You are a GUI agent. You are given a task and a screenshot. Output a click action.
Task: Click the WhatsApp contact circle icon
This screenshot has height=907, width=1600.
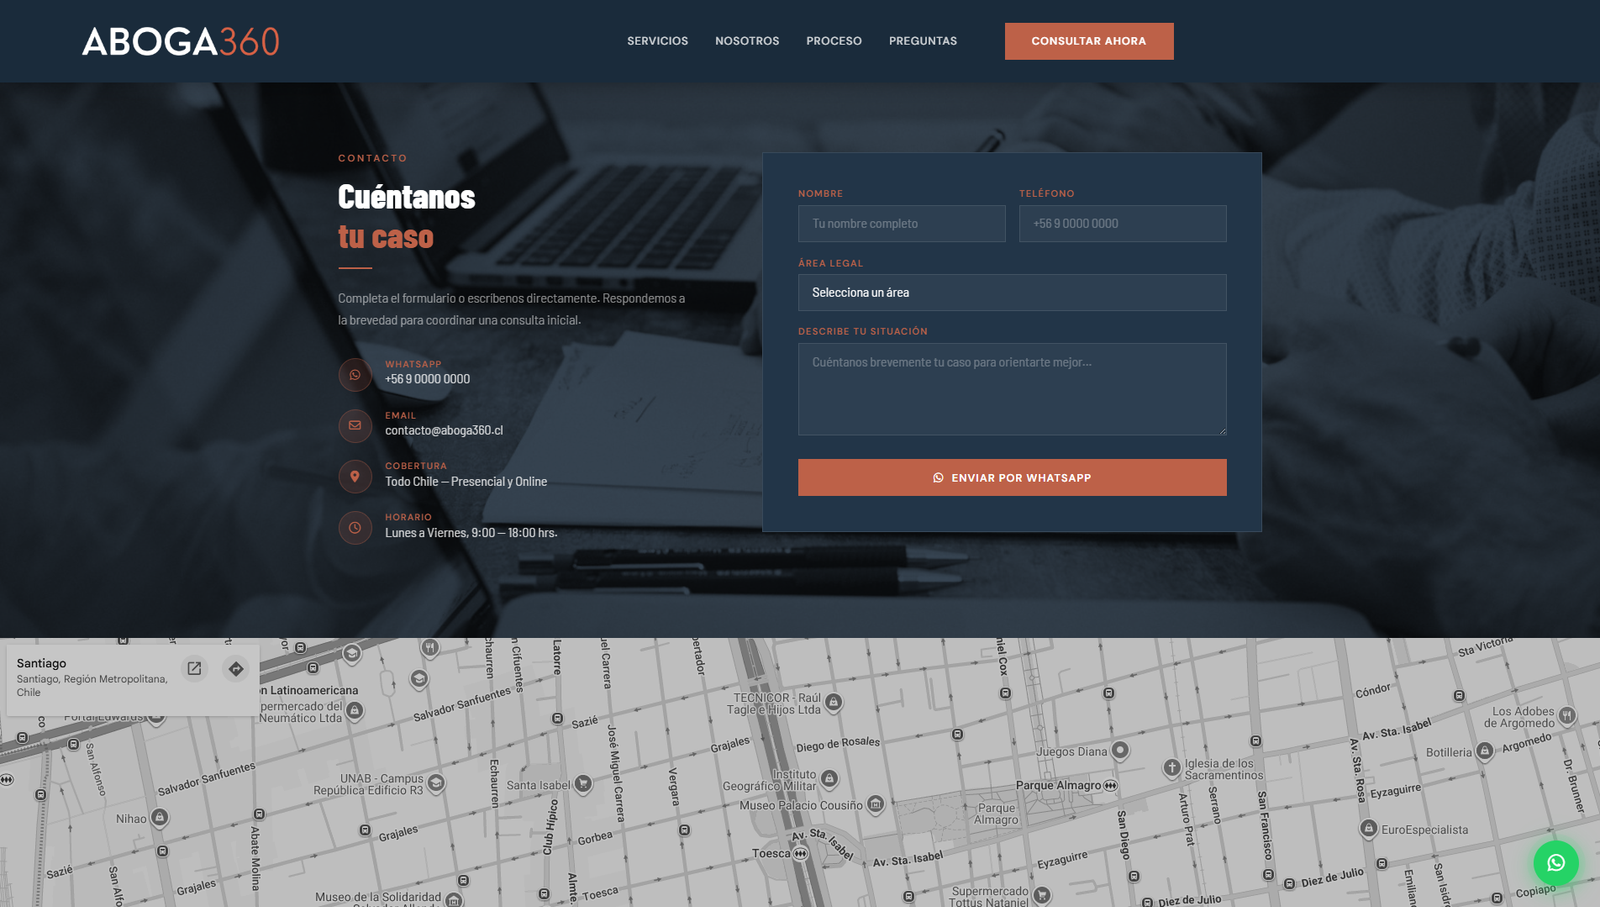point(355,375)
